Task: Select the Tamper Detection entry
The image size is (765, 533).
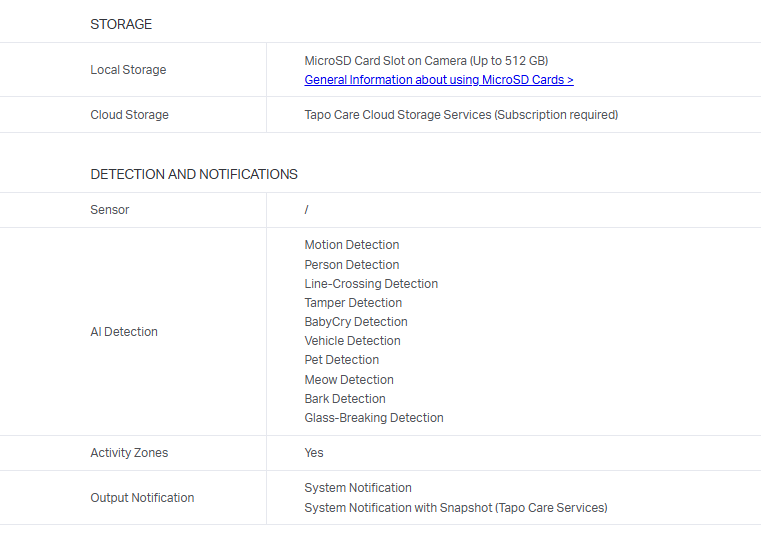Action: [x=353, y=303]
